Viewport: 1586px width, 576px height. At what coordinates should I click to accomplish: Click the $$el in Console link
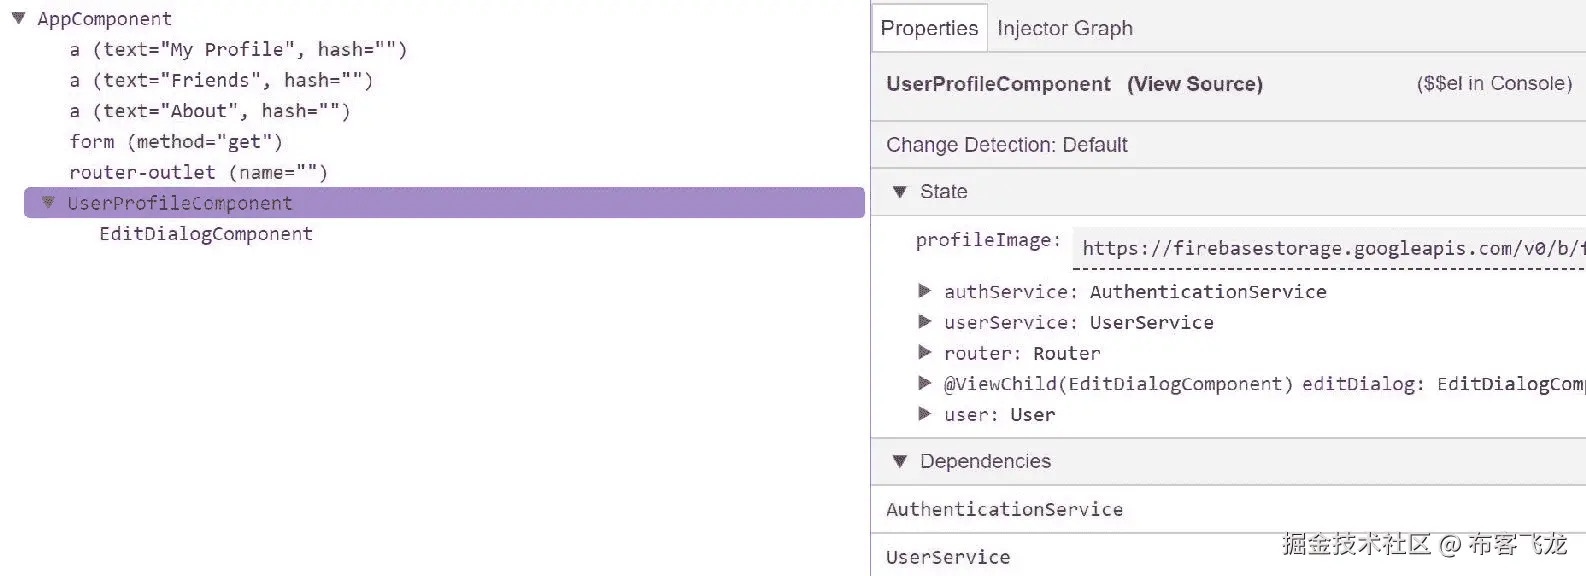click(x=1494, y=84)
